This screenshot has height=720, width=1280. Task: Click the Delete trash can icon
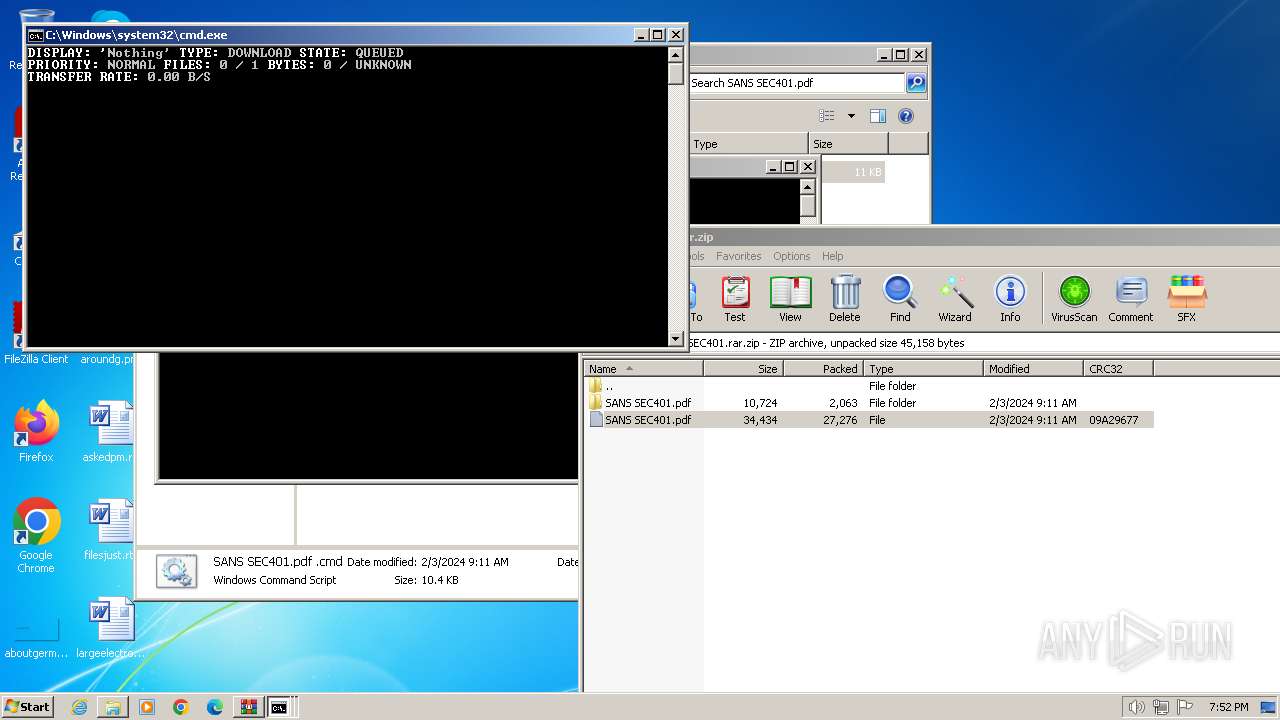pos(845,299)
